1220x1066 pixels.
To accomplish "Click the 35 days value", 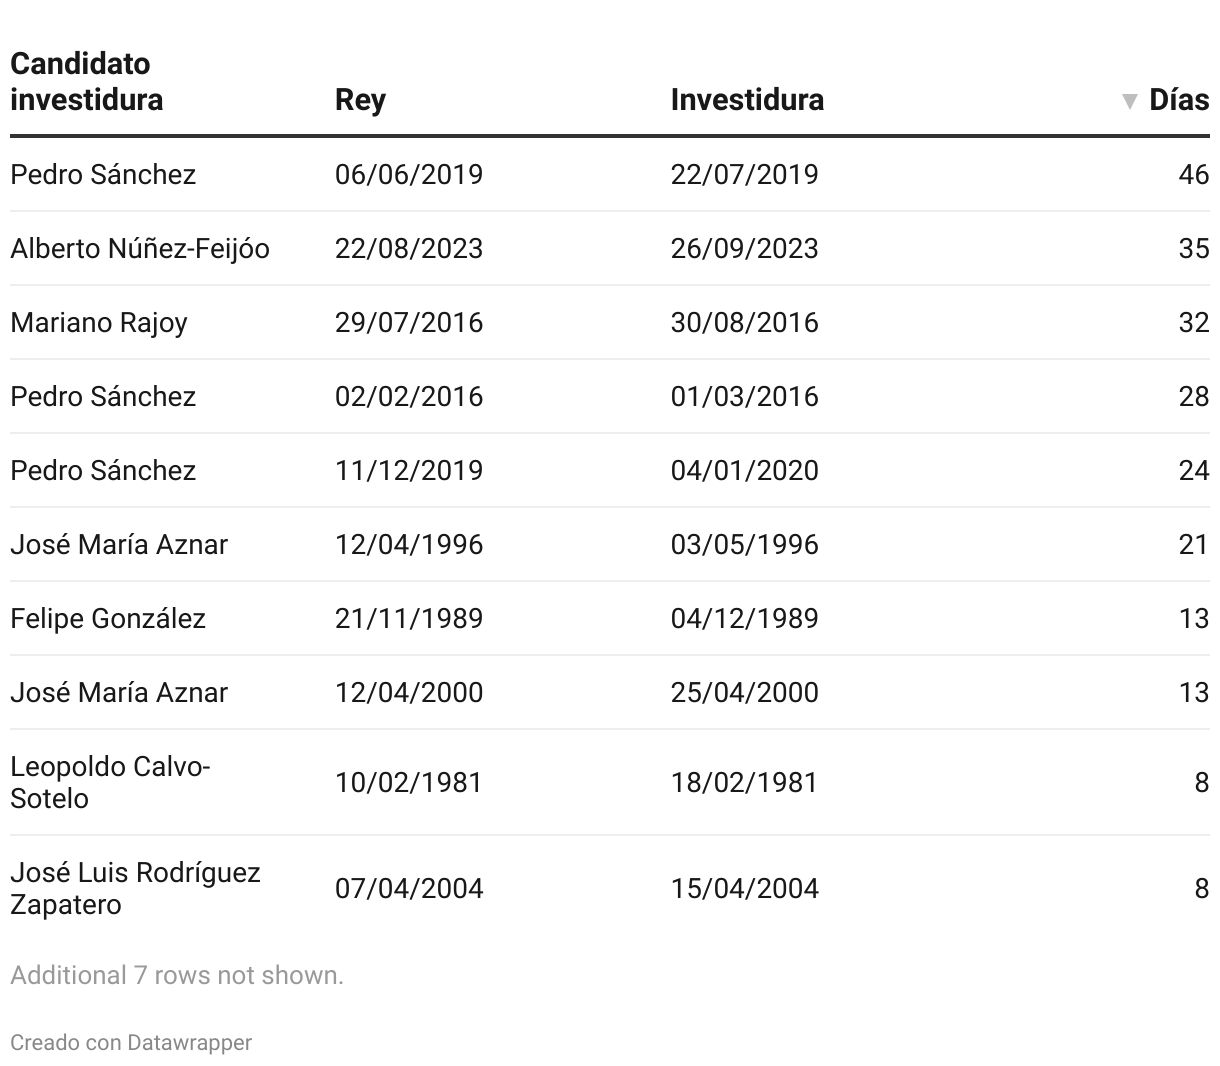I will point(1193,248).
